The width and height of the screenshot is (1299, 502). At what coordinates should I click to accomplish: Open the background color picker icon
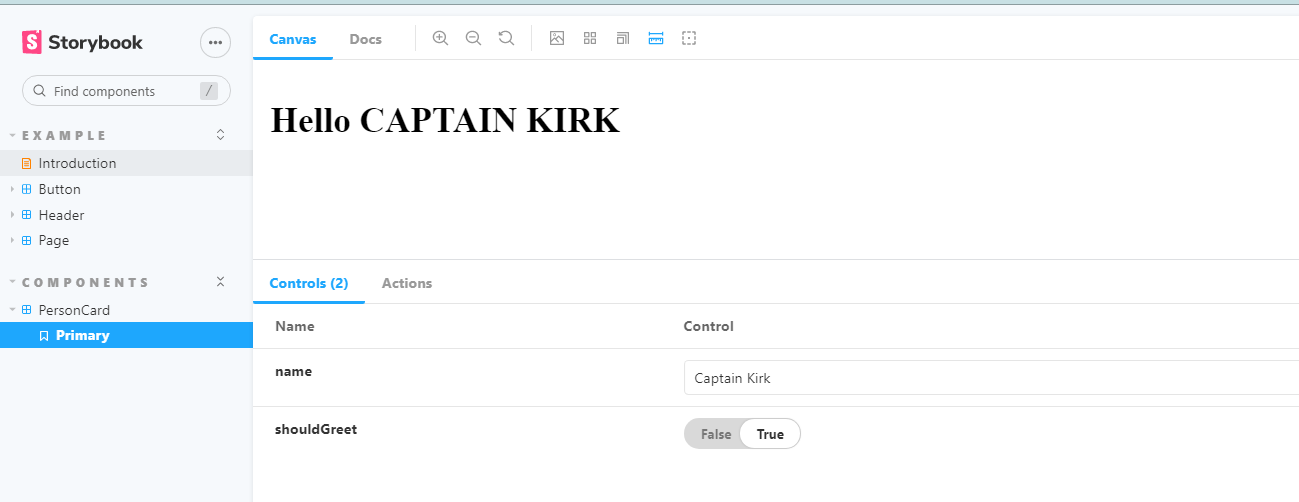tap(557, 38)
